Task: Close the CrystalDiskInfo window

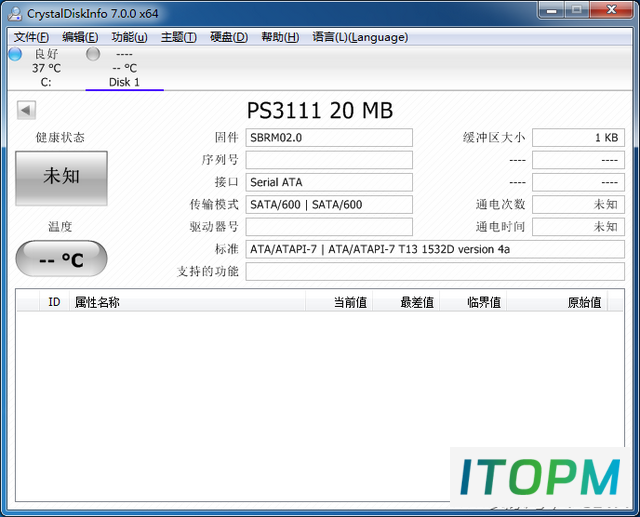Action: (x=611, y=10)
